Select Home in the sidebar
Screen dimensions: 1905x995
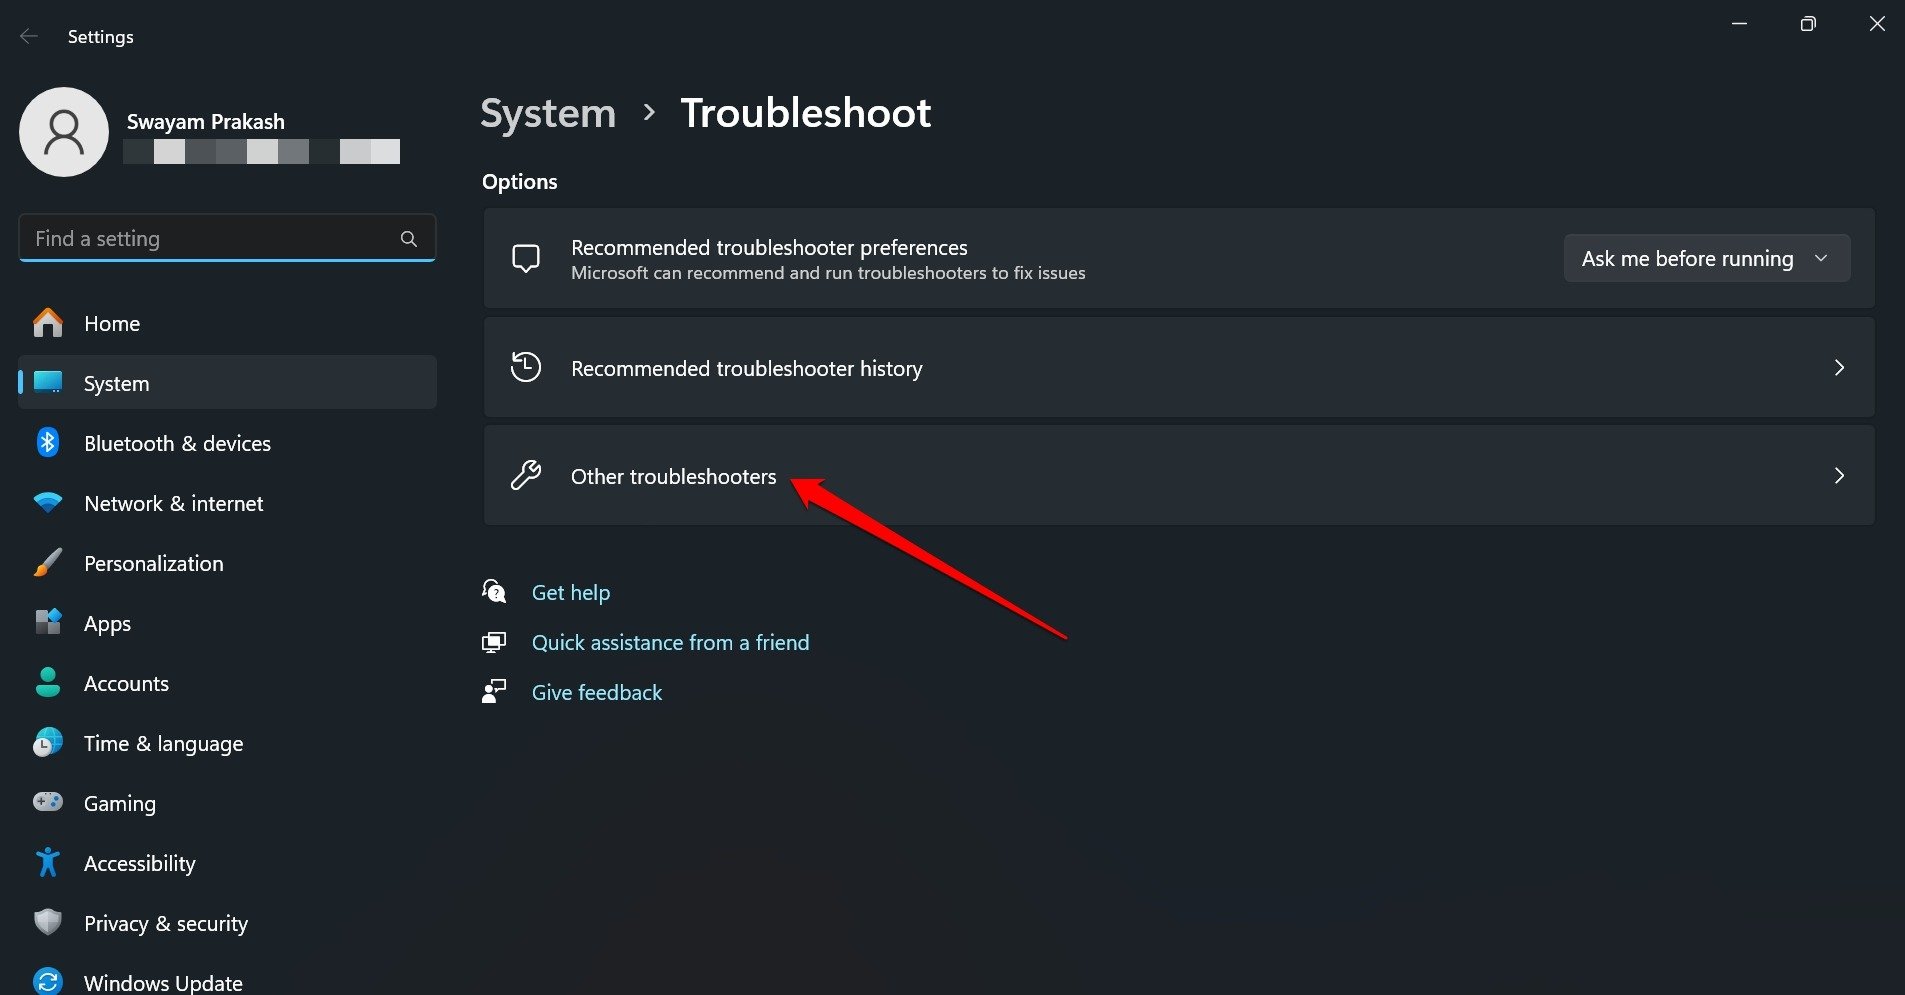(x=111, y=322)
